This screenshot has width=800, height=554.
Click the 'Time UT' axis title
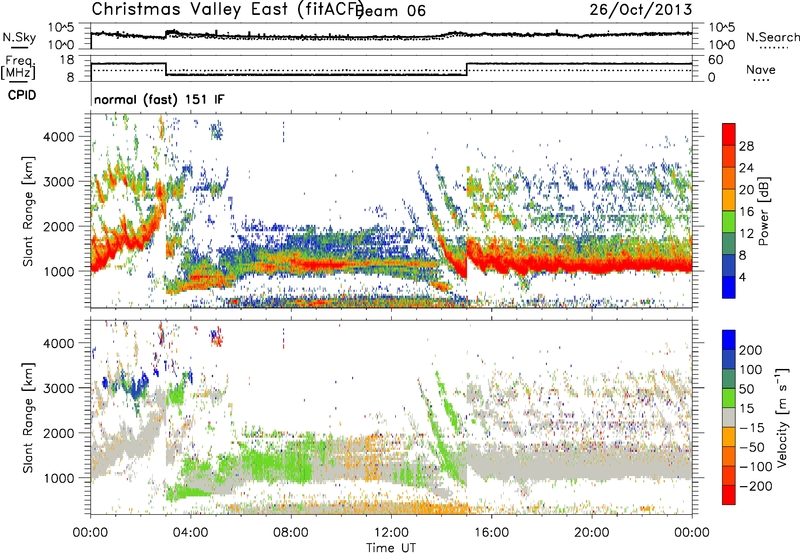pos(391,548)
